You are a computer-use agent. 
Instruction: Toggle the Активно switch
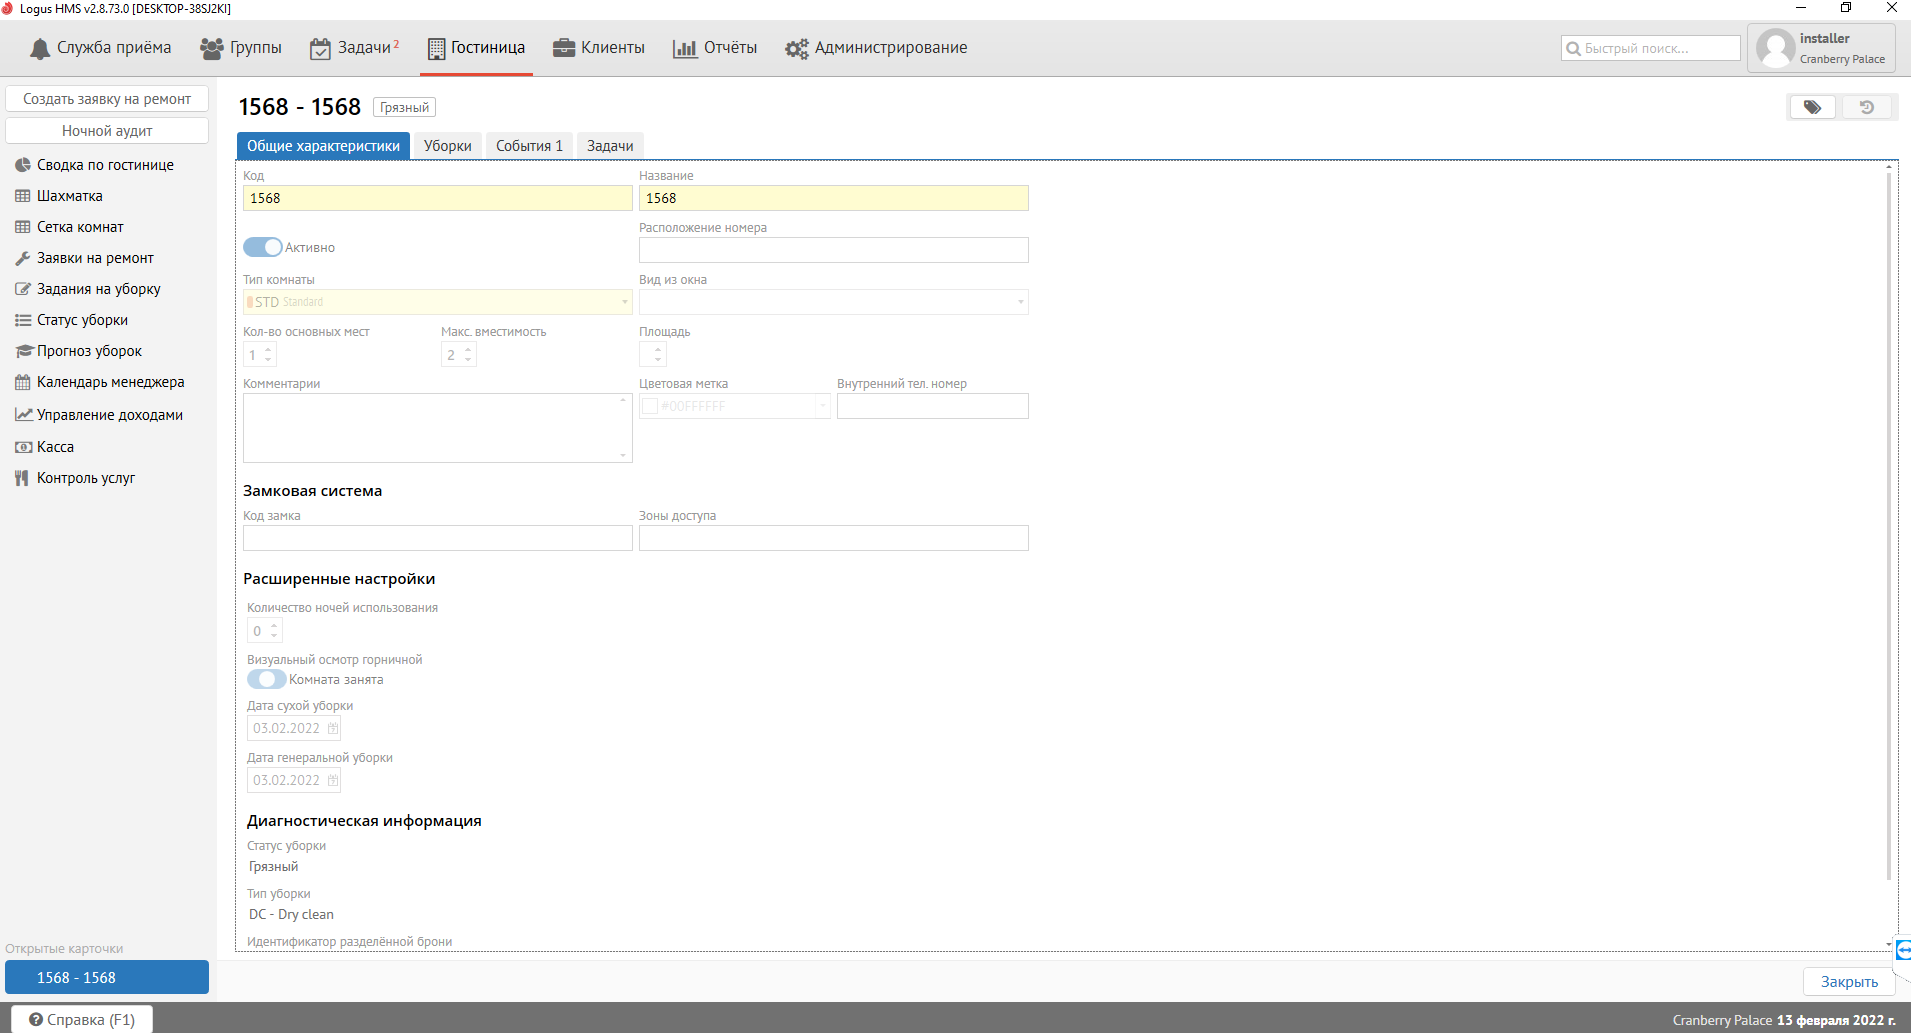pyautogui.click(x=263, y=247)
